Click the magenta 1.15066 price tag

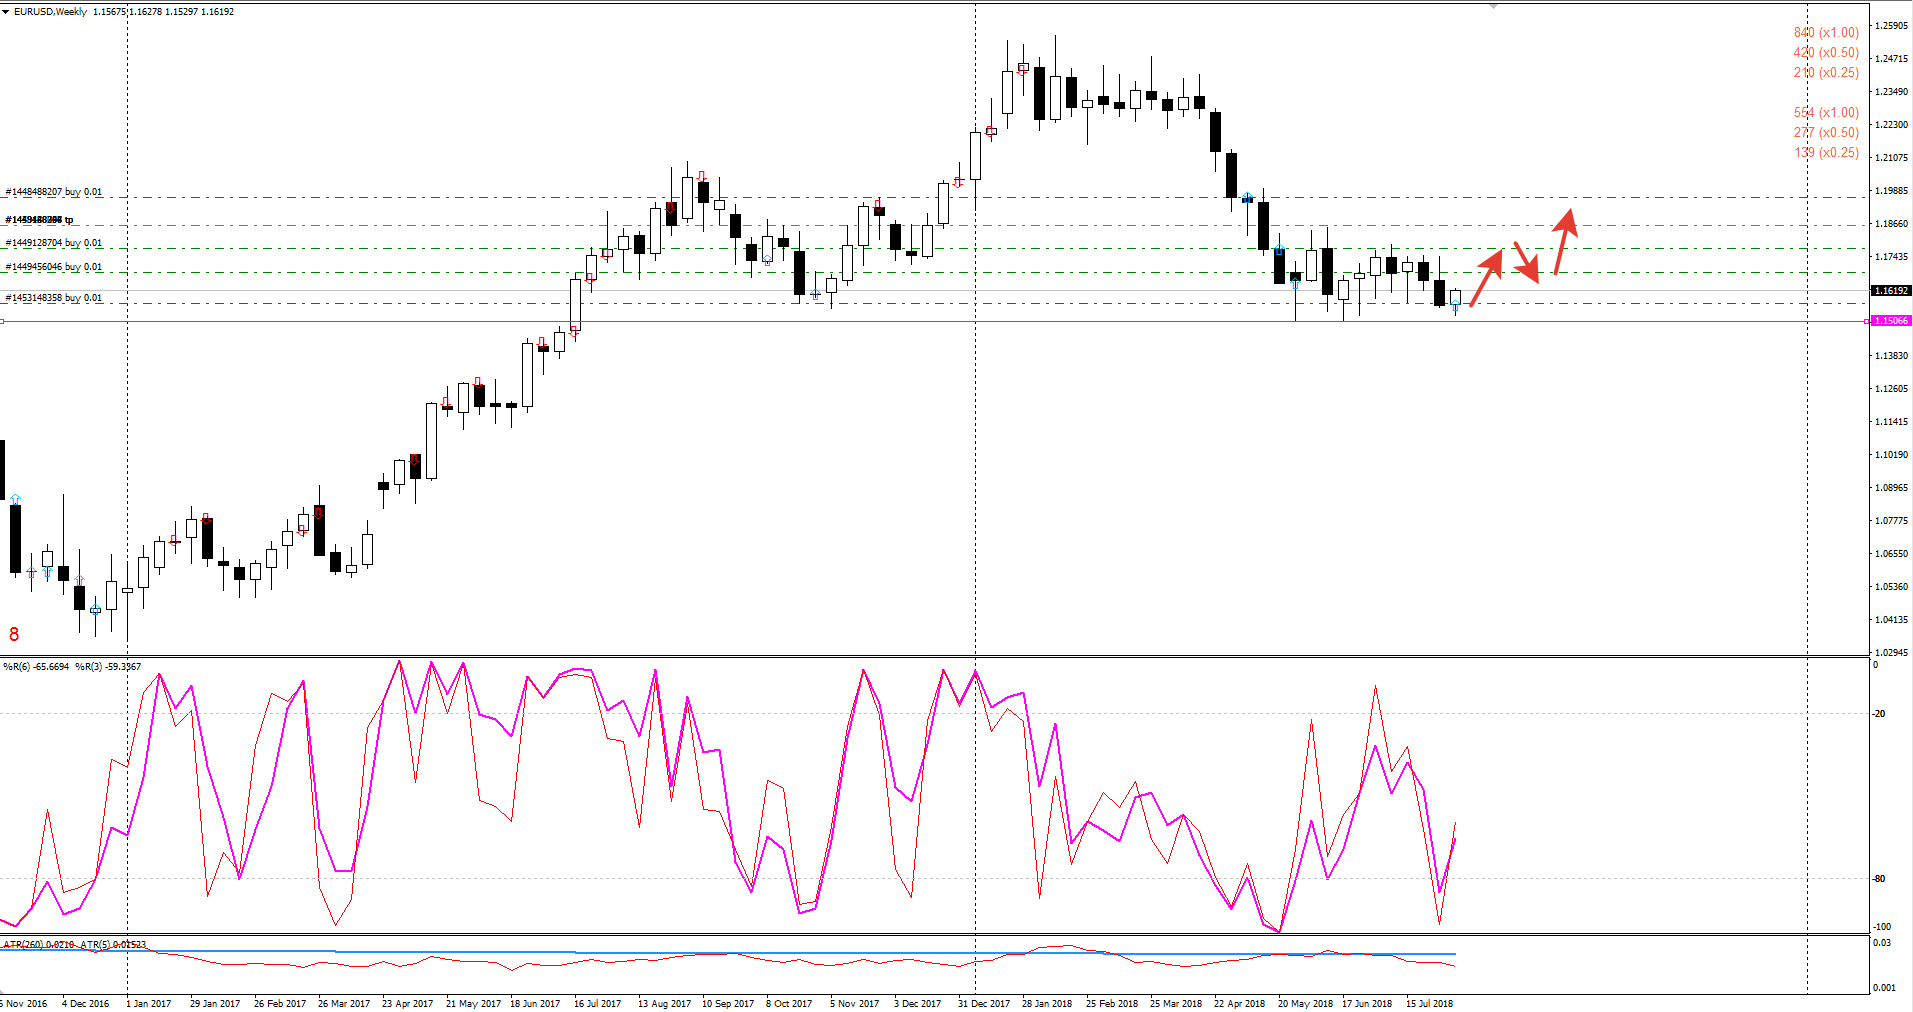point(1891,321)
